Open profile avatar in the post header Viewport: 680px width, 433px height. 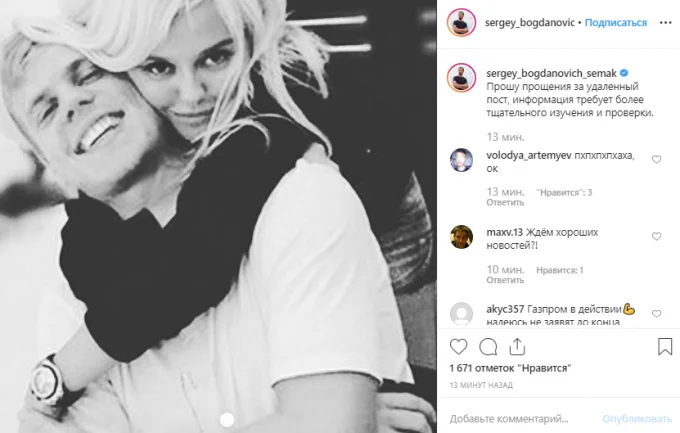click(461, 23)
